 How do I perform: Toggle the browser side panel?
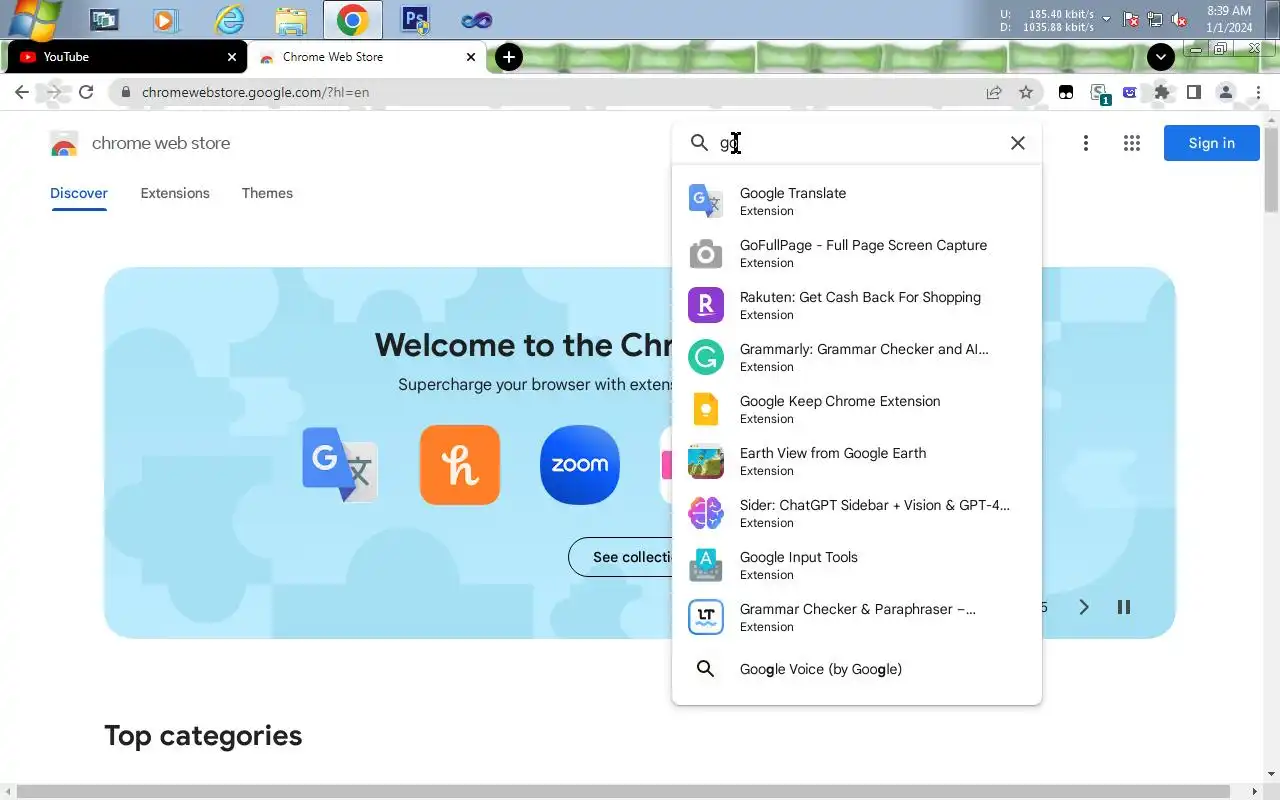(1194, 92)
